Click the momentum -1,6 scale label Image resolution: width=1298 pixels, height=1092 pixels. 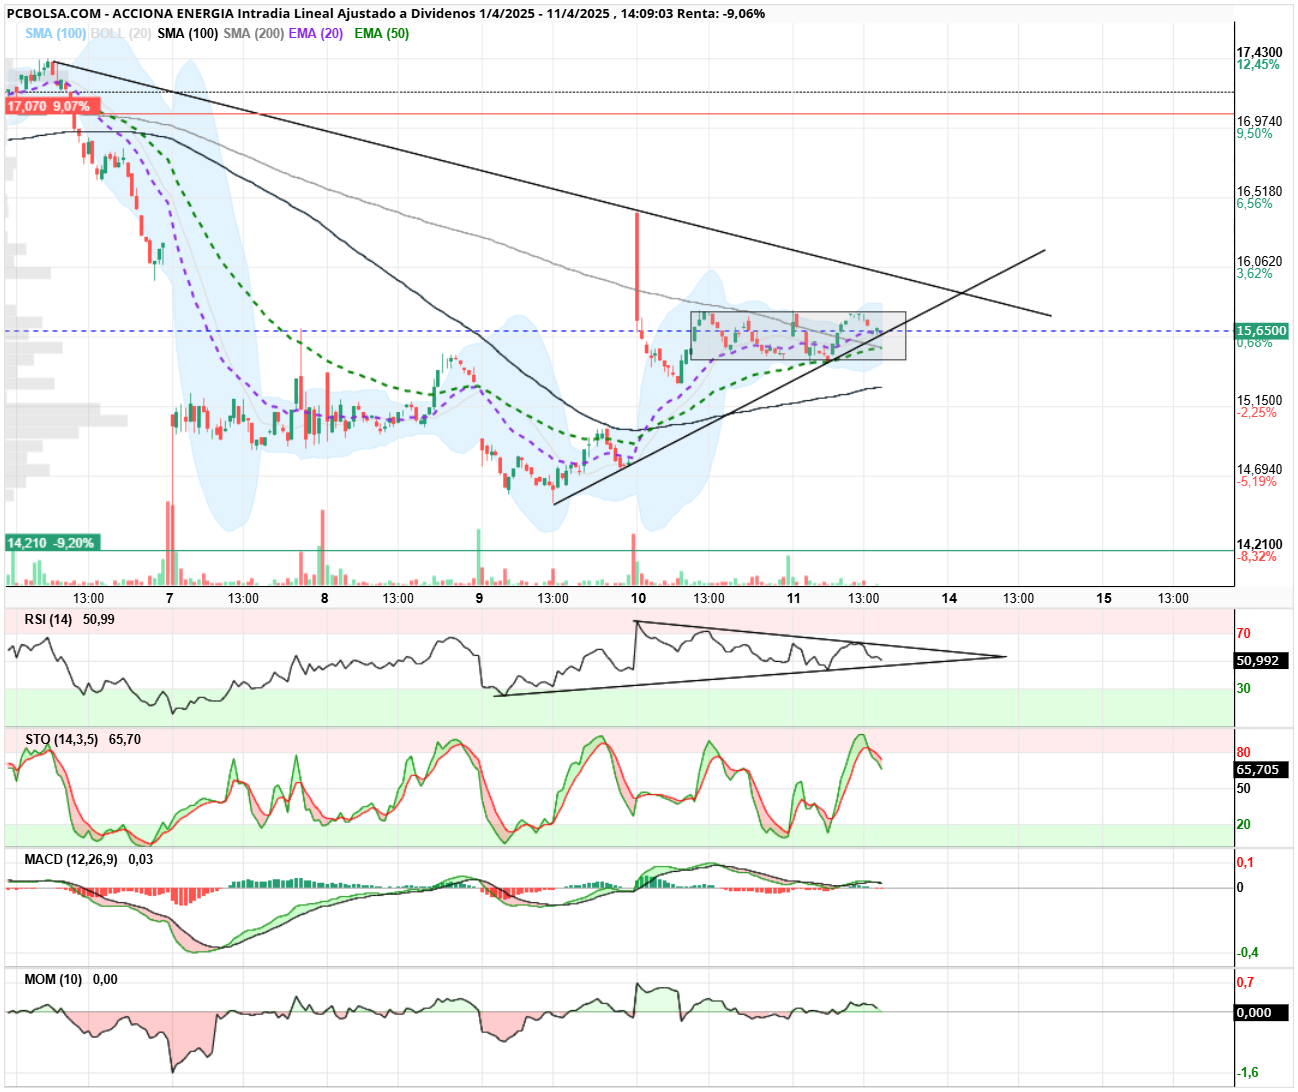(1248, 1073)
